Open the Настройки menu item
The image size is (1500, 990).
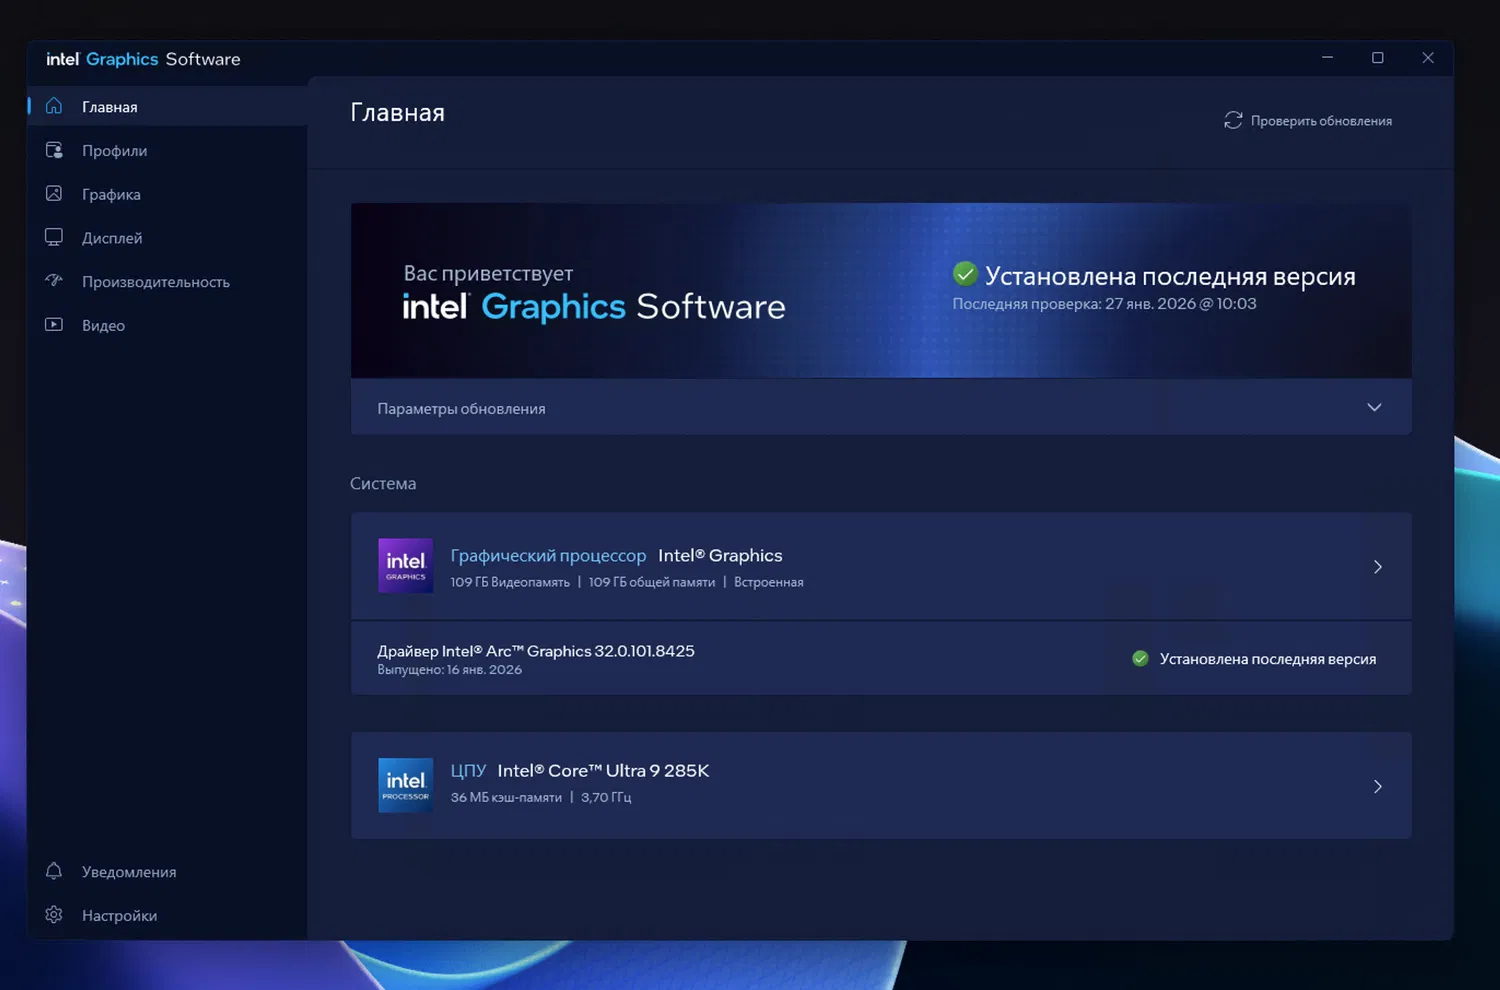point(168,915)
